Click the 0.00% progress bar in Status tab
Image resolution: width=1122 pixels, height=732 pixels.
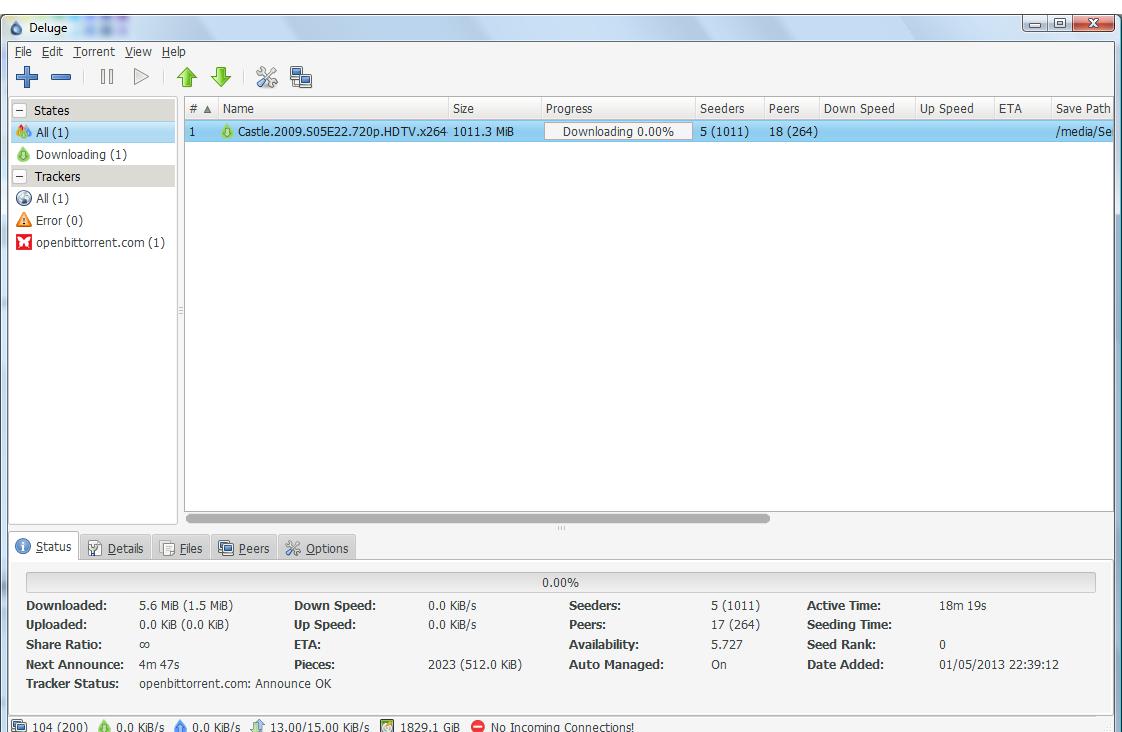(x=560, y=582)
